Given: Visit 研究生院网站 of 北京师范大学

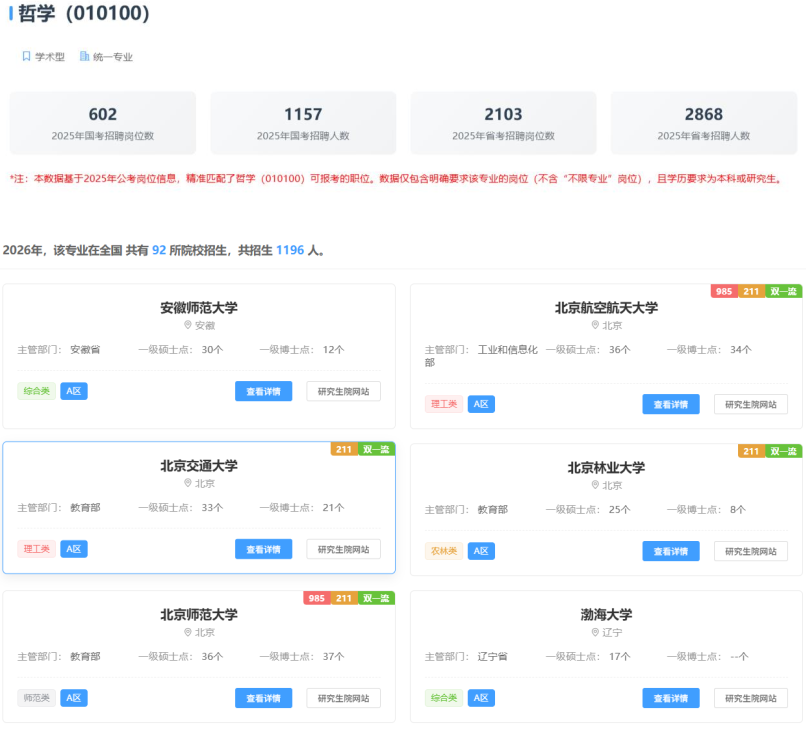Looking at the screenshot, I should coord(343,698).
